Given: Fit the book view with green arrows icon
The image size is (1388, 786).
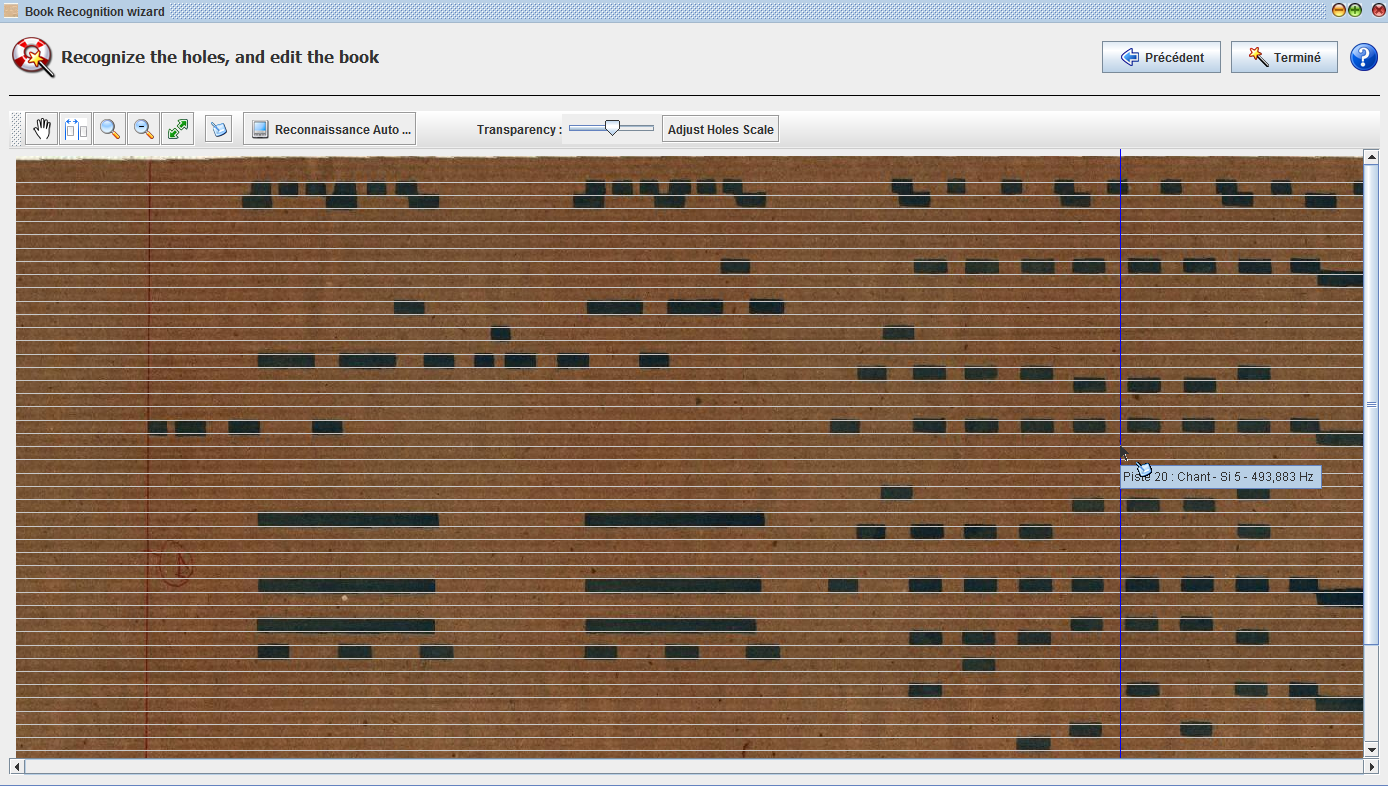Looking at the screenshot, I should point(178,129).
